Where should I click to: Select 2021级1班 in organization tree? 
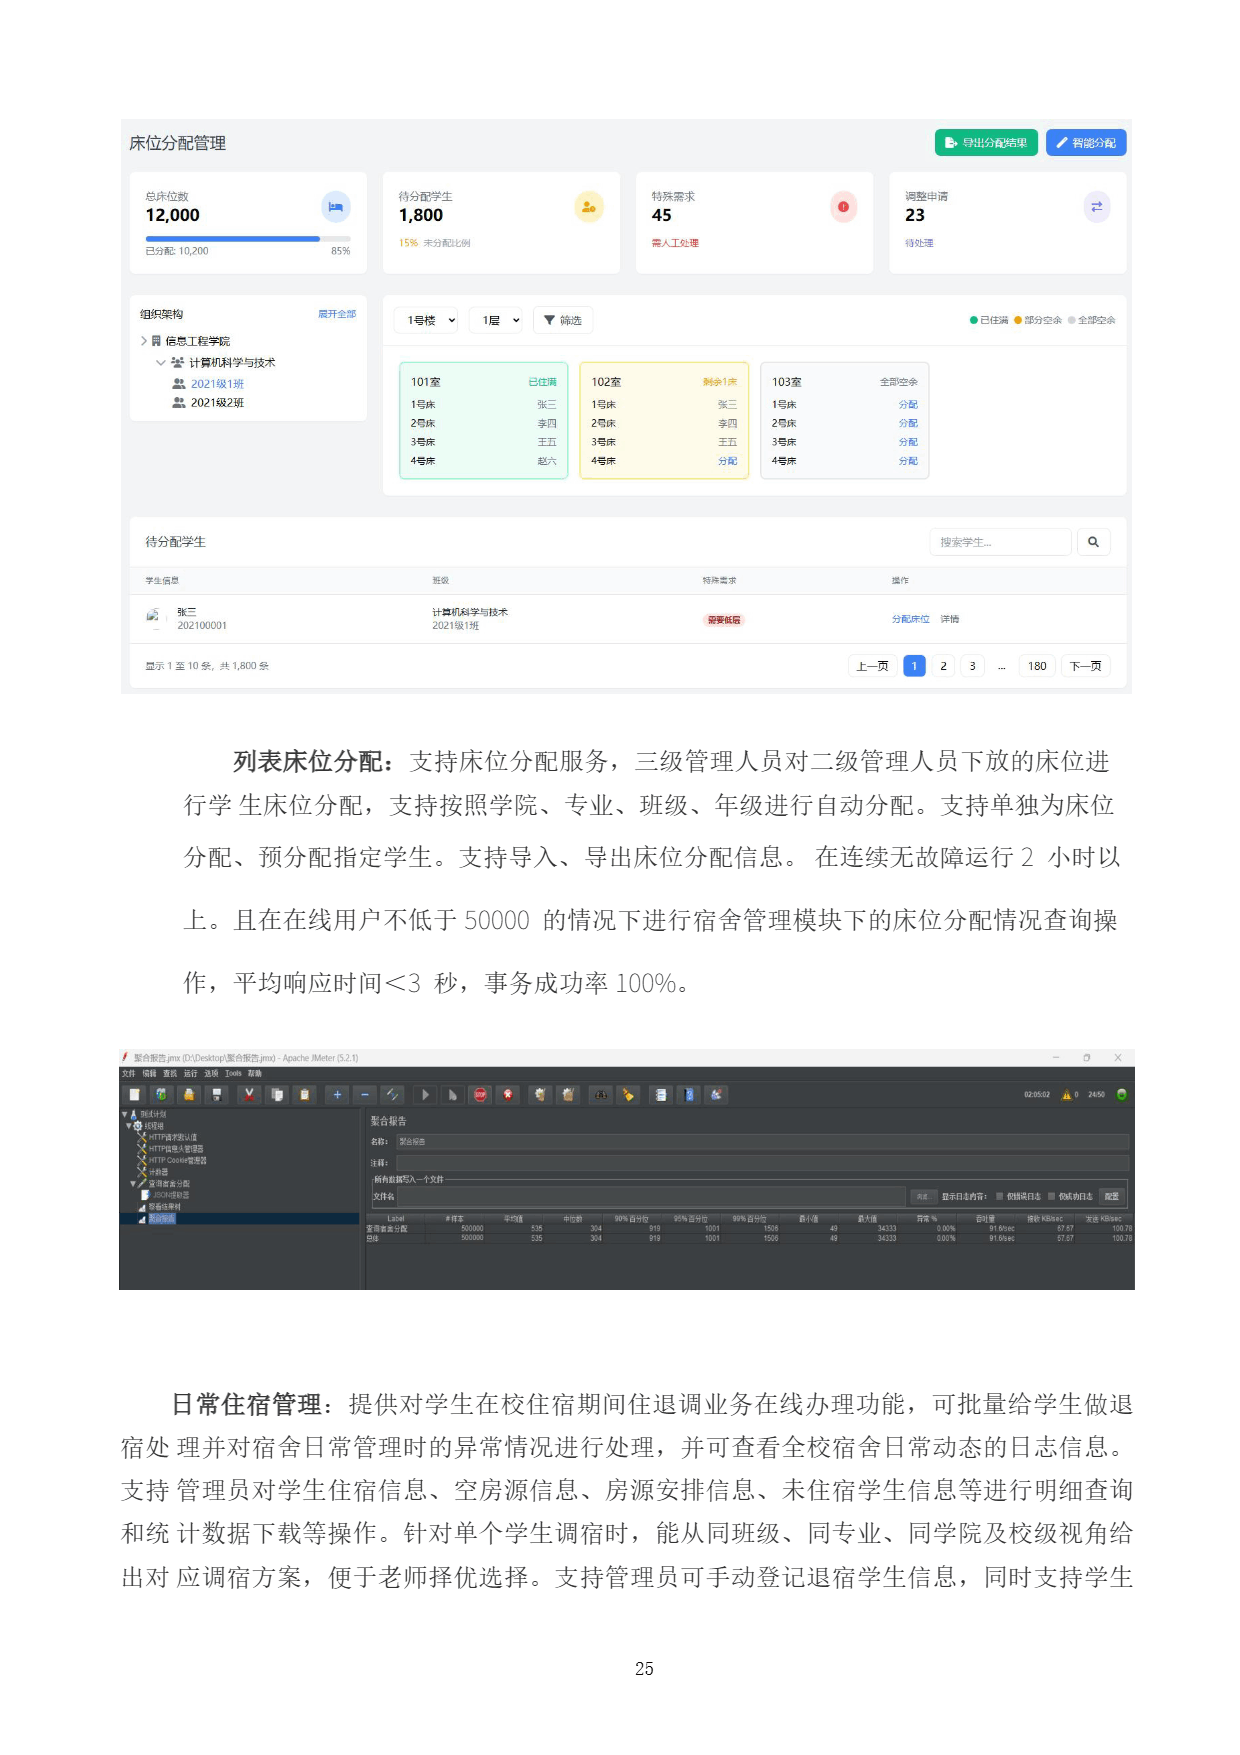pos(217,384)
